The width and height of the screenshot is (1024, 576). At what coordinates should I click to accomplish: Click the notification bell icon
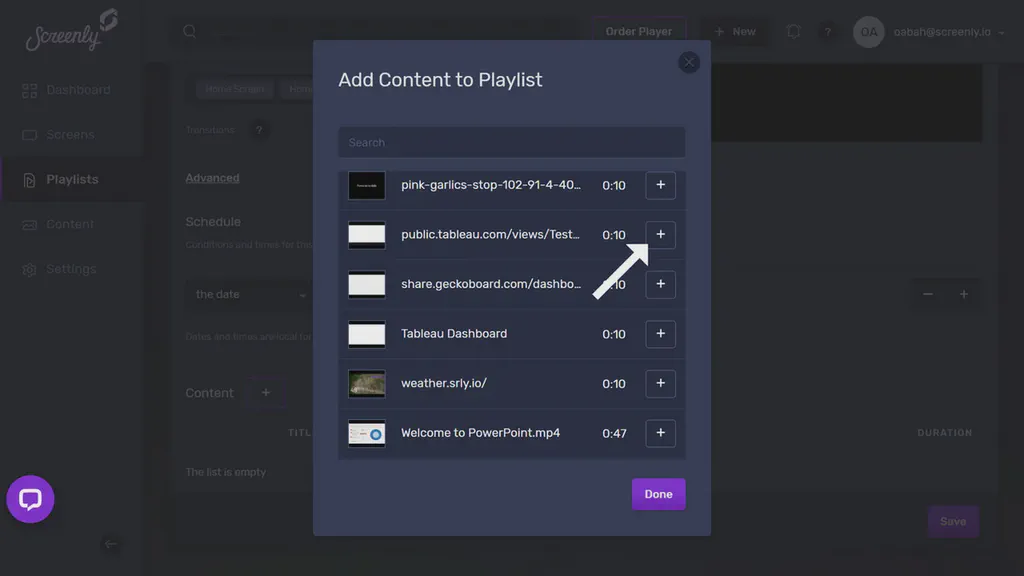(x=793, y=31)
